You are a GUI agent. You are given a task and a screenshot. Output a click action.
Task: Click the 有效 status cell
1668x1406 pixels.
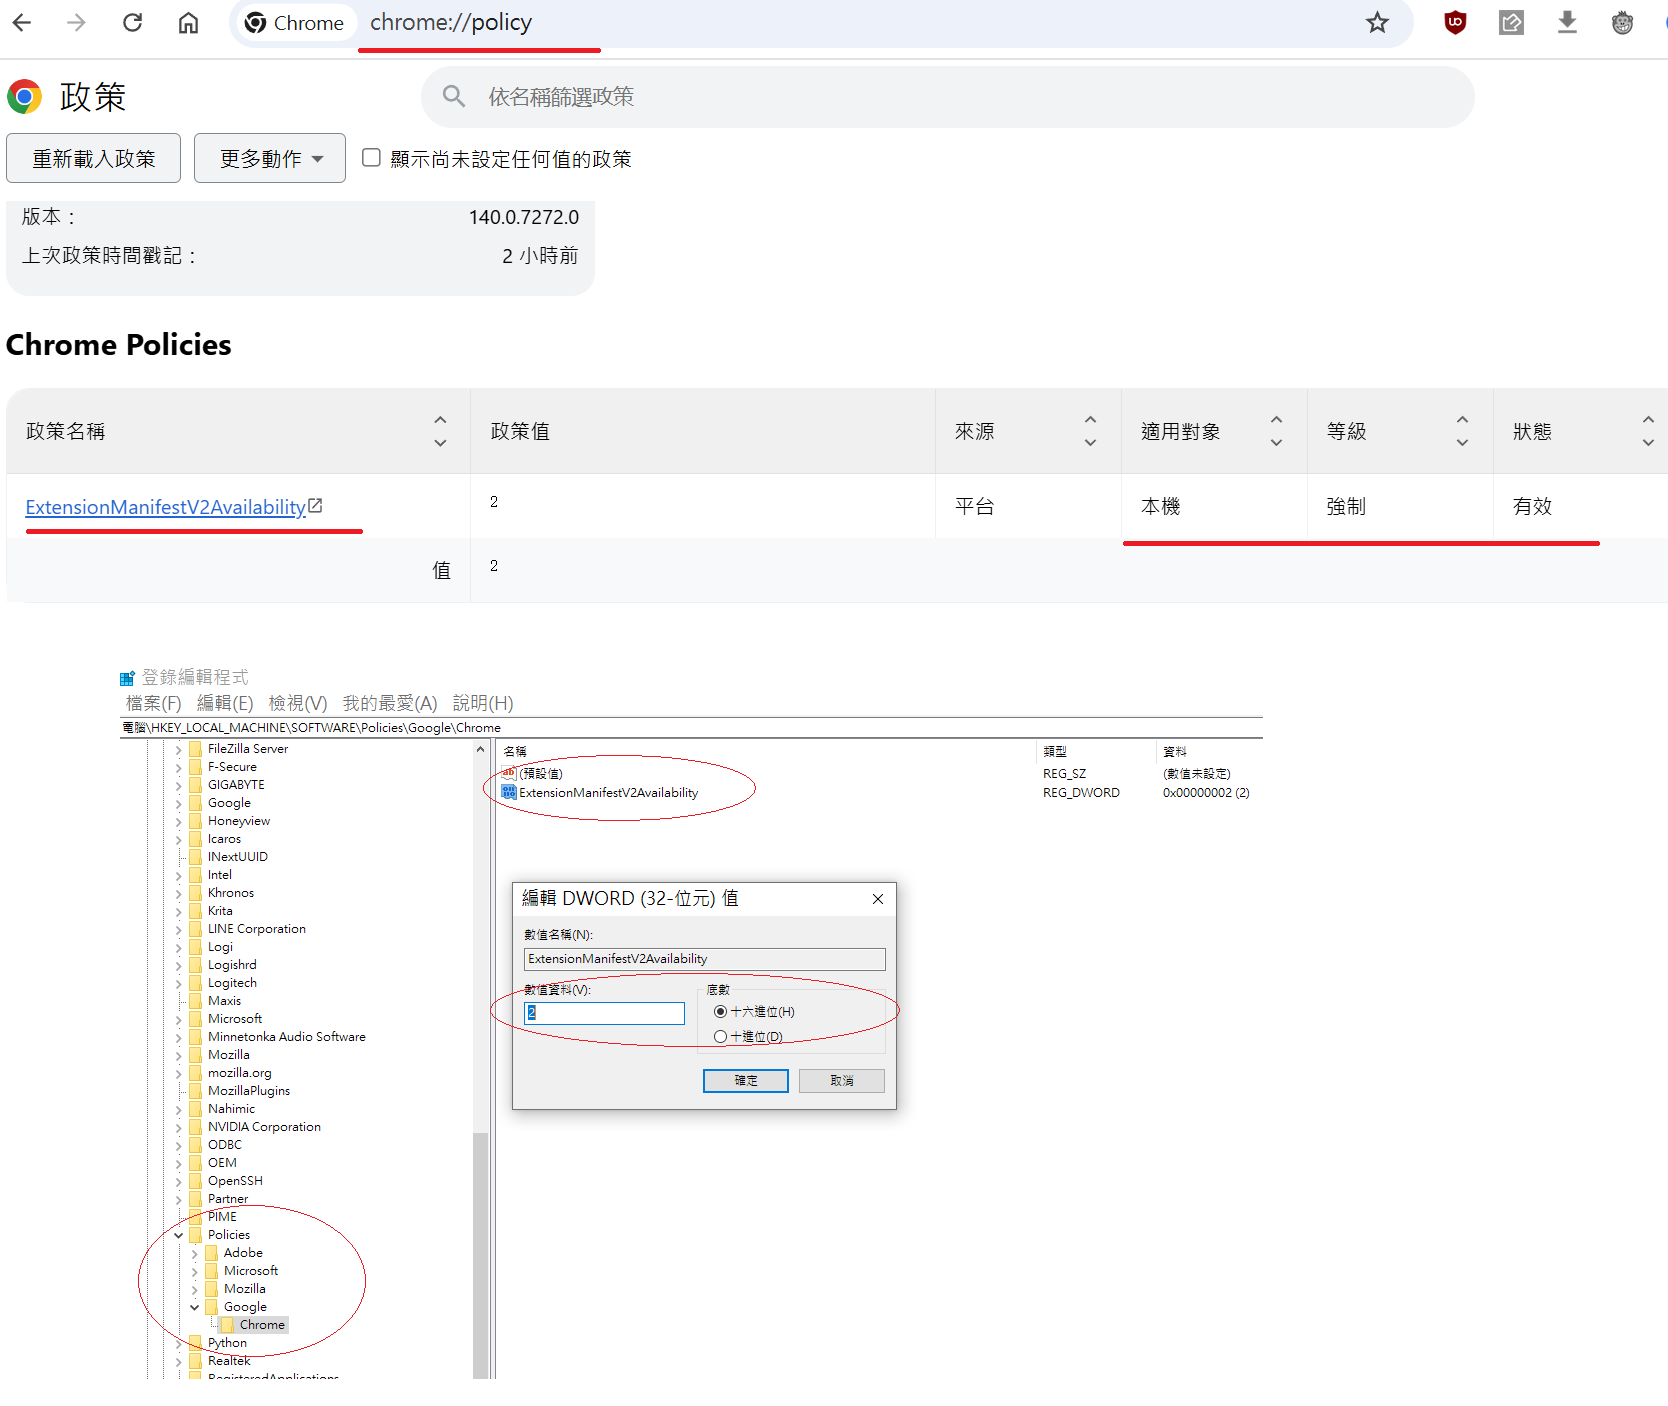[x=1532, y=506]
